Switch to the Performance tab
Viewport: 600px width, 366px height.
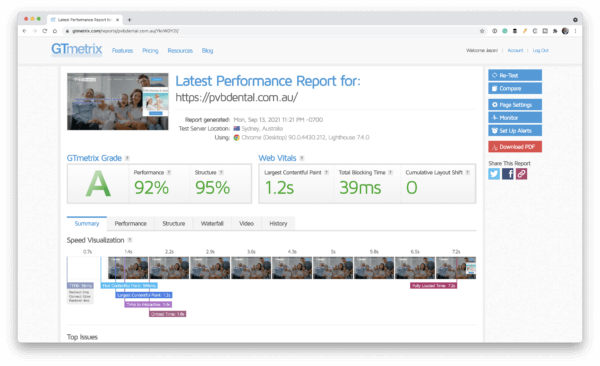pyautogui.click(x=130, y=224)
